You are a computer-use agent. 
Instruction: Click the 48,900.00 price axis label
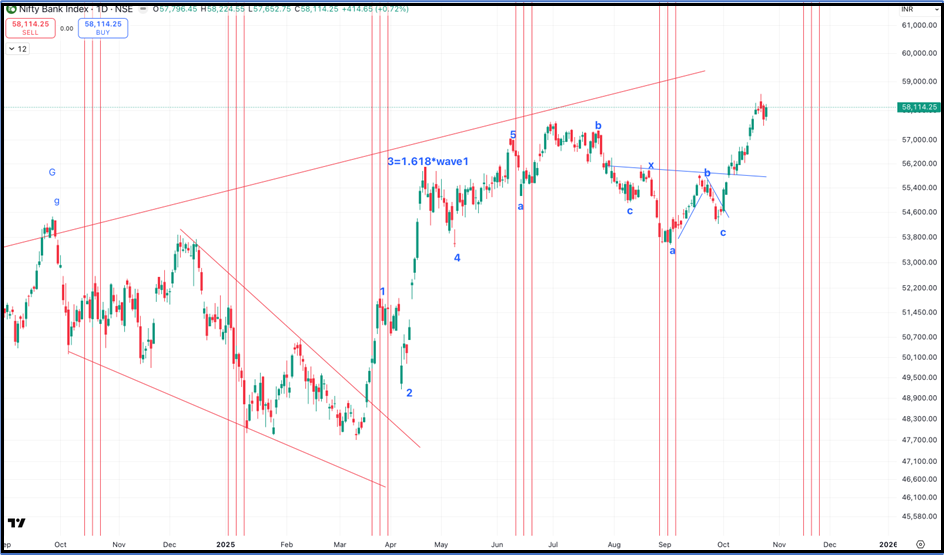(921, 398)
